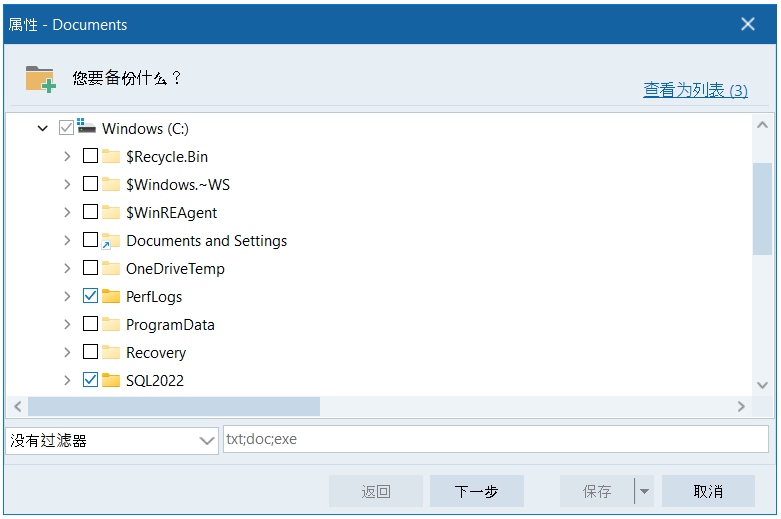Collapse the Windows (C:) tree node
Image resolution: width=781 pixels, height=519 pixels.
coord(43,128)
